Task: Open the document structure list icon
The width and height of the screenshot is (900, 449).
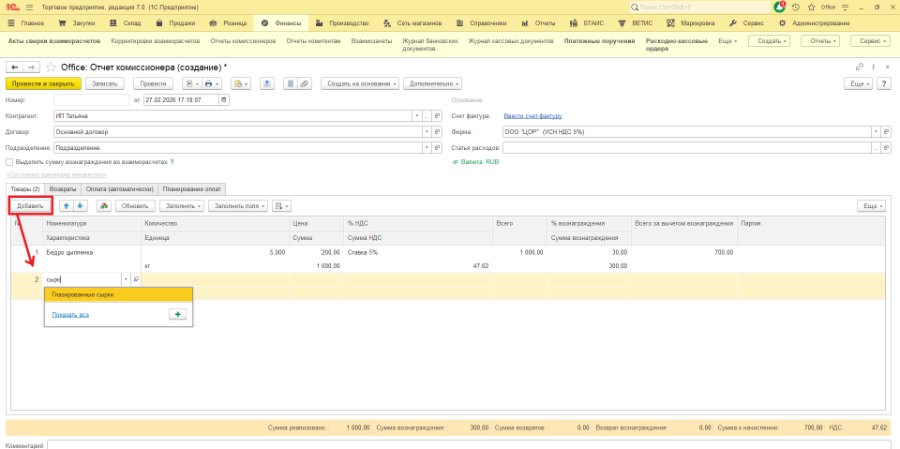Action: click(290, 84)
